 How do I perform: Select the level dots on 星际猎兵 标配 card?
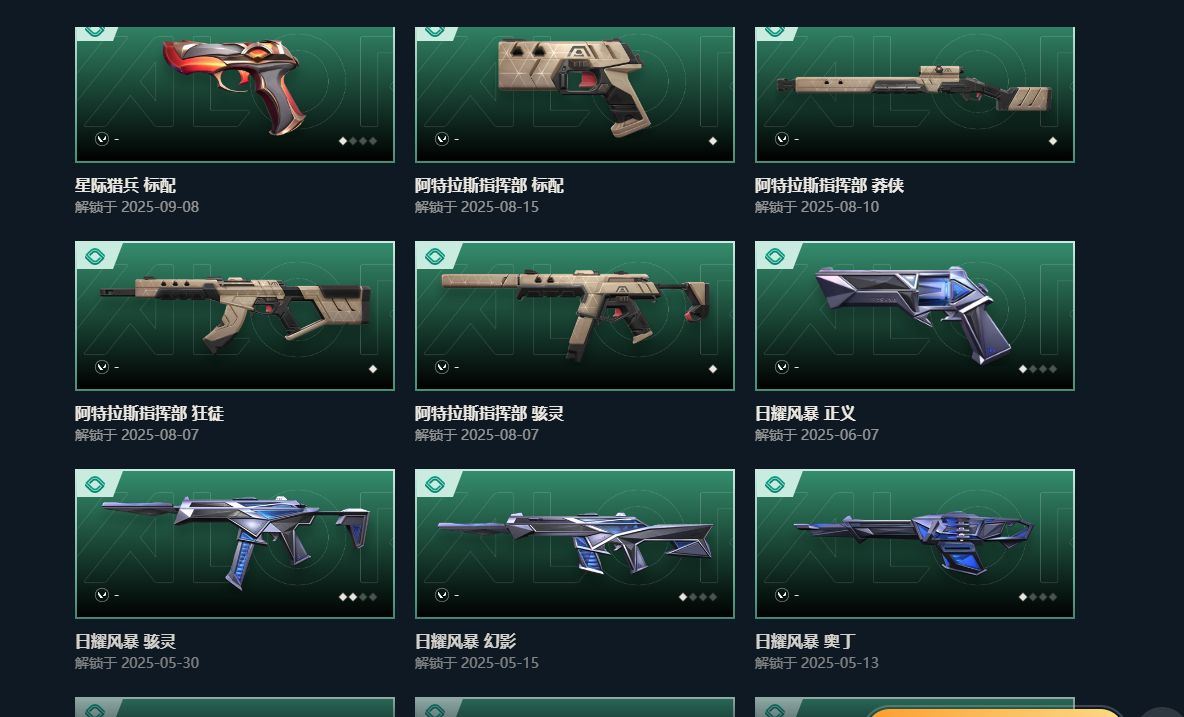coord(358,141)
